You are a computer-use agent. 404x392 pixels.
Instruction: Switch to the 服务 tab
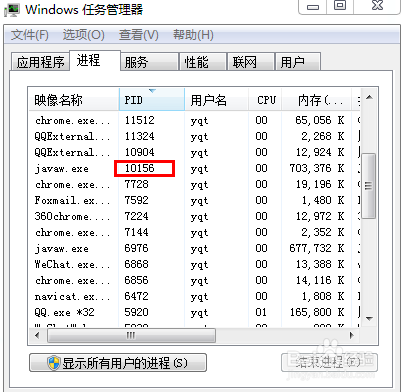click(x=149, y=62)
